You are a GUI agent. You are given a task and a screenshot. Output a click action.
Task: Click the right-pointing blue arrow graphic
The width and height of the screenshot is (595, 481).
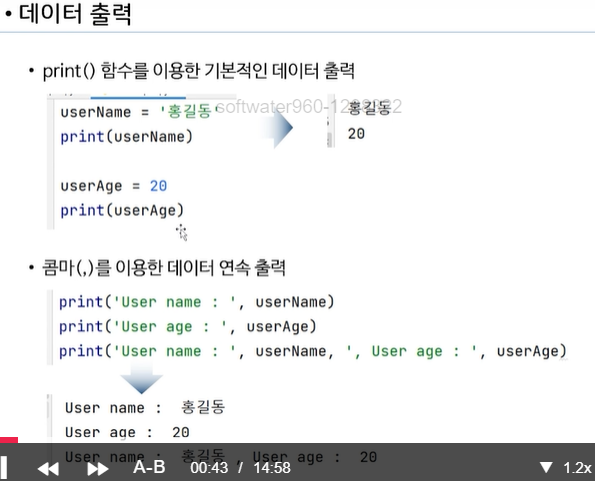tap(277, 127)
